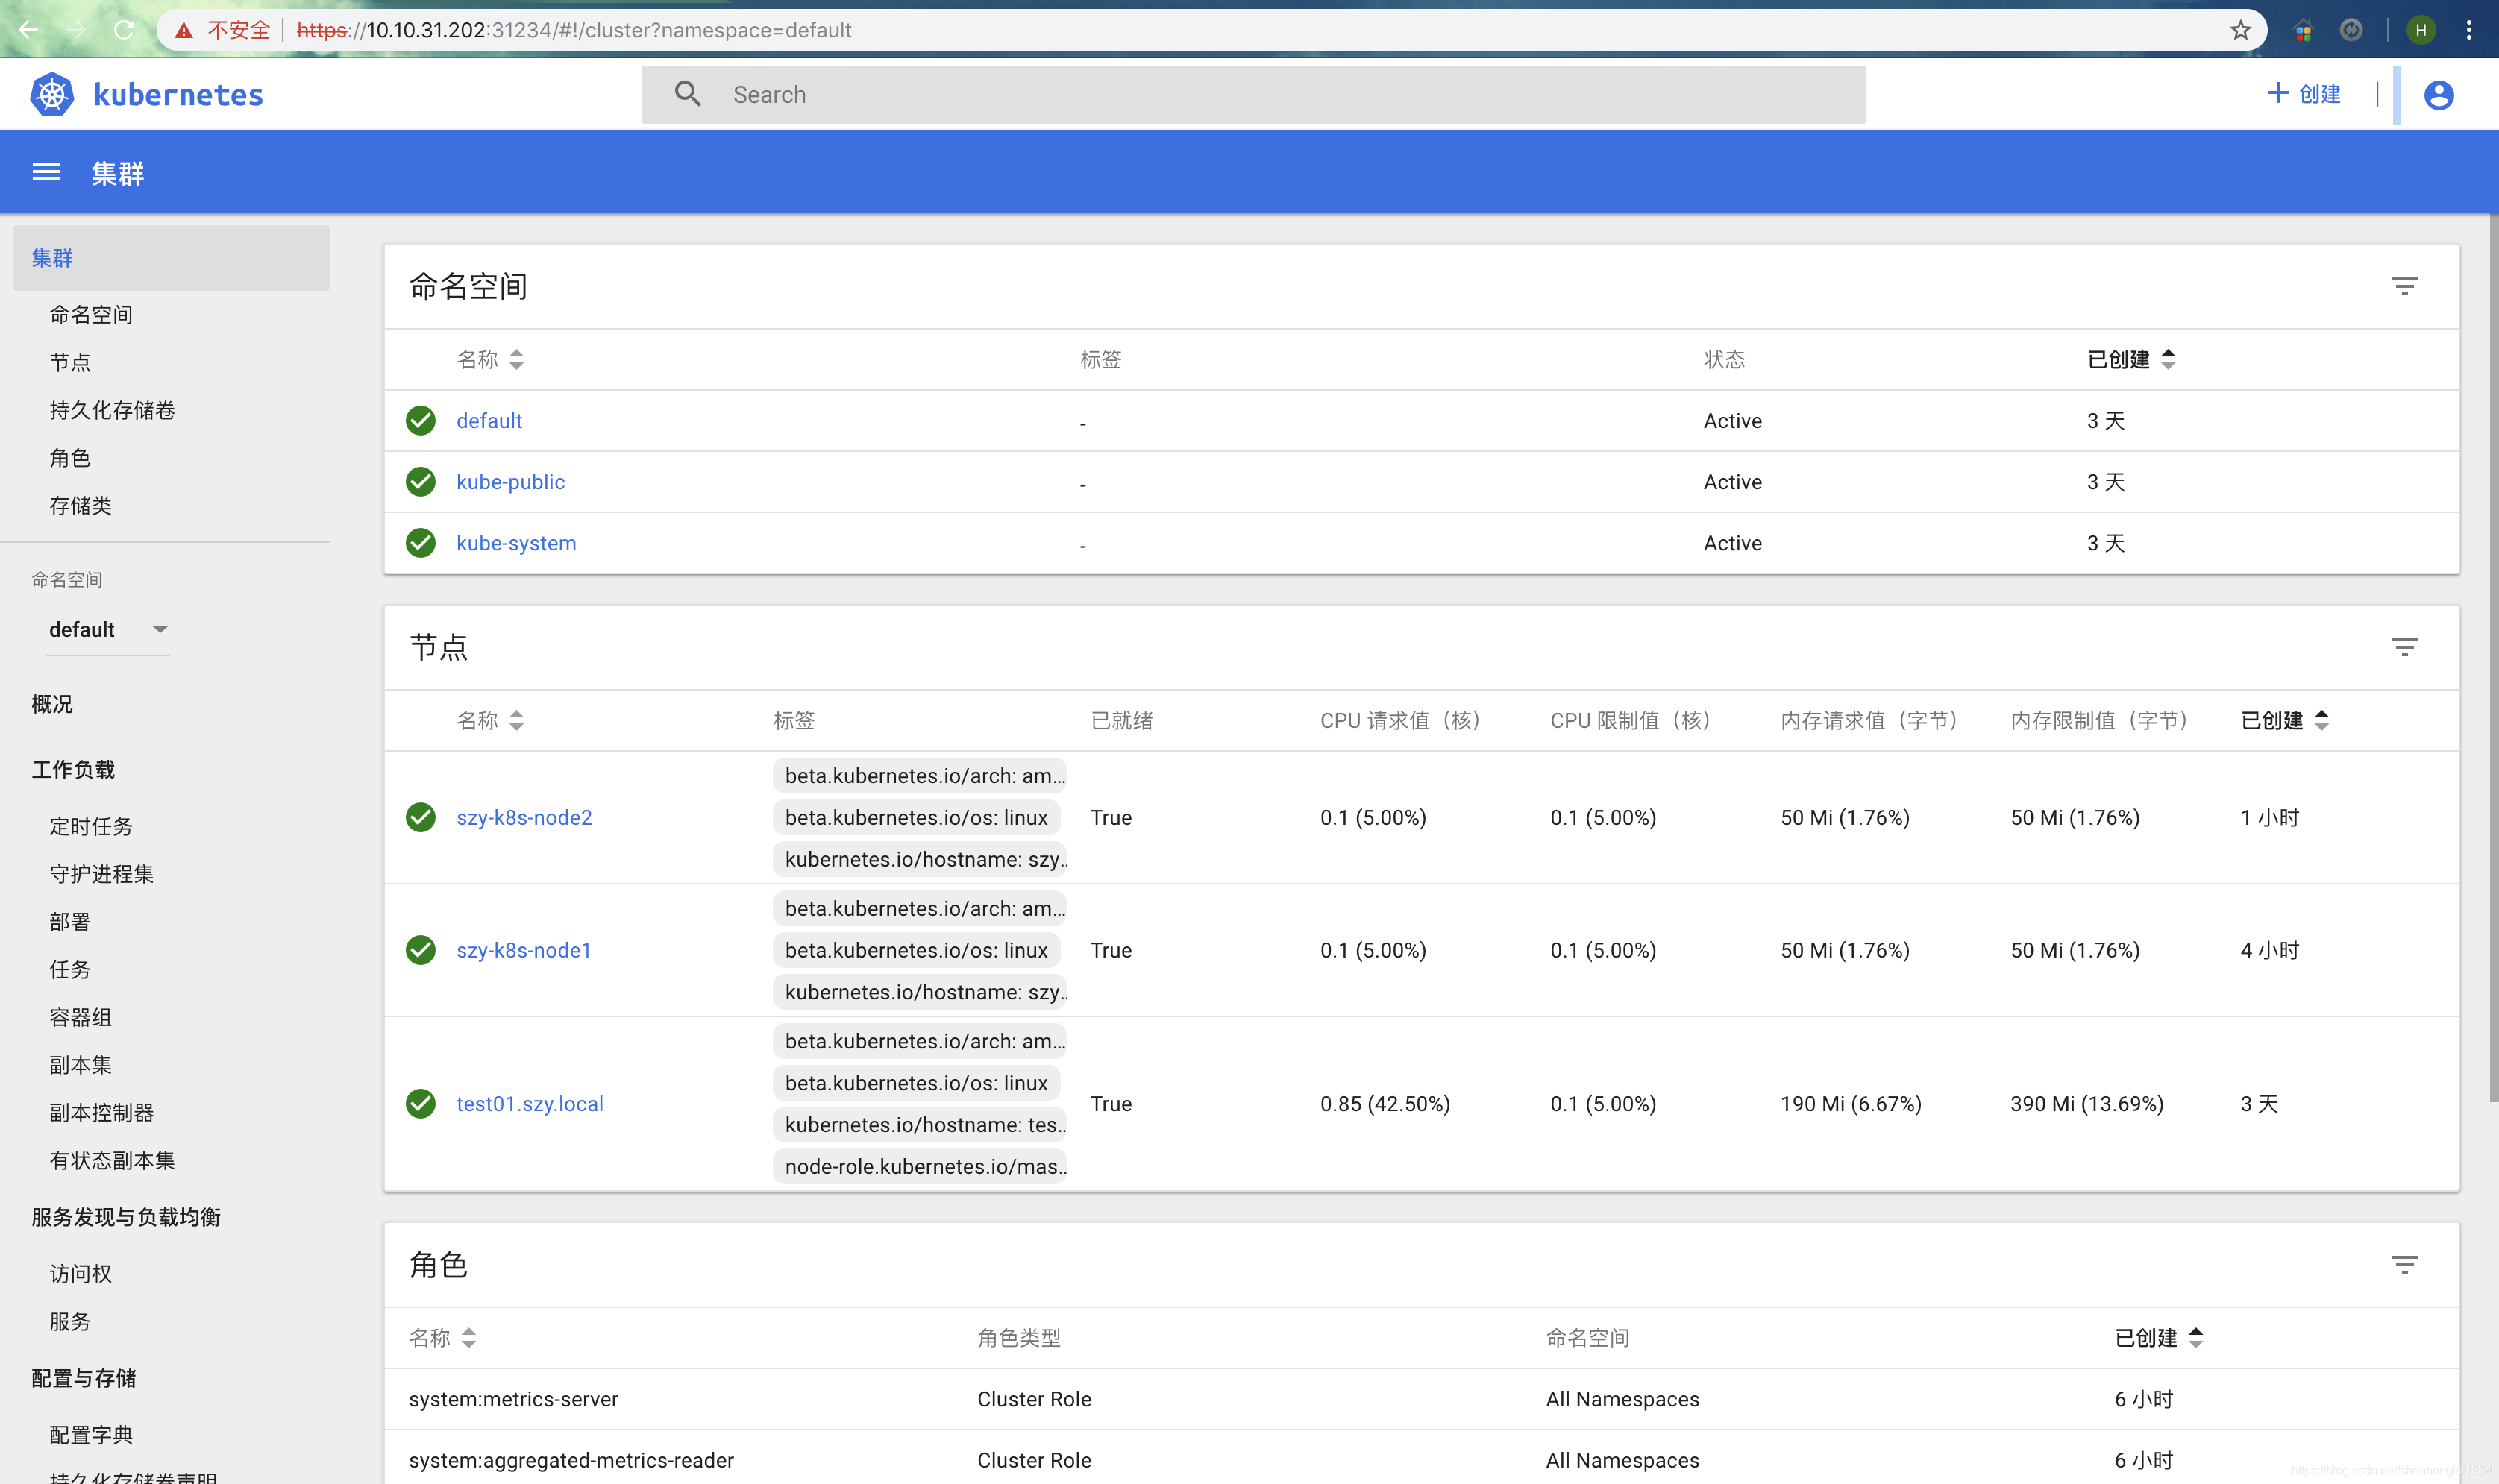The image size is (2499, 1484).
Task: Click system:metrics-server role row
Action: [1420, 1399]
